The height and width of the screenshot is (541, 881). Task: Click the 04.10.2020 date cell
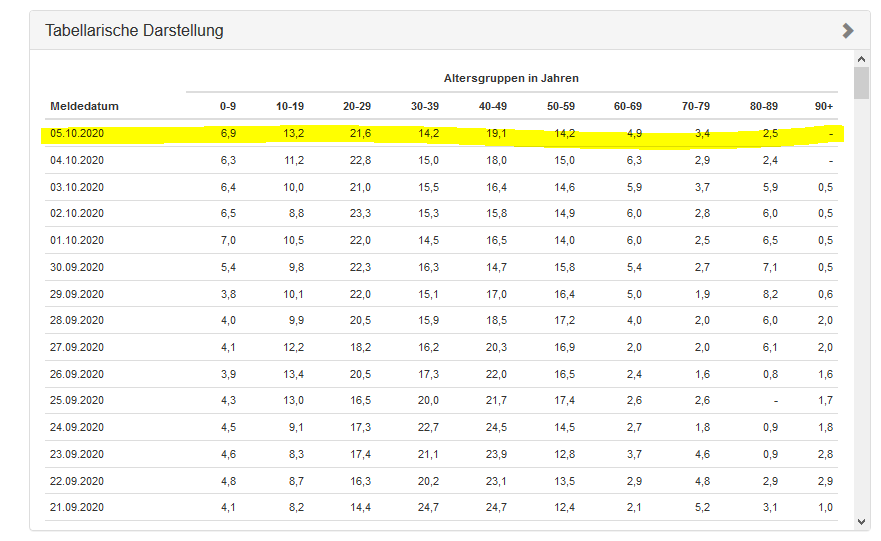77,160
